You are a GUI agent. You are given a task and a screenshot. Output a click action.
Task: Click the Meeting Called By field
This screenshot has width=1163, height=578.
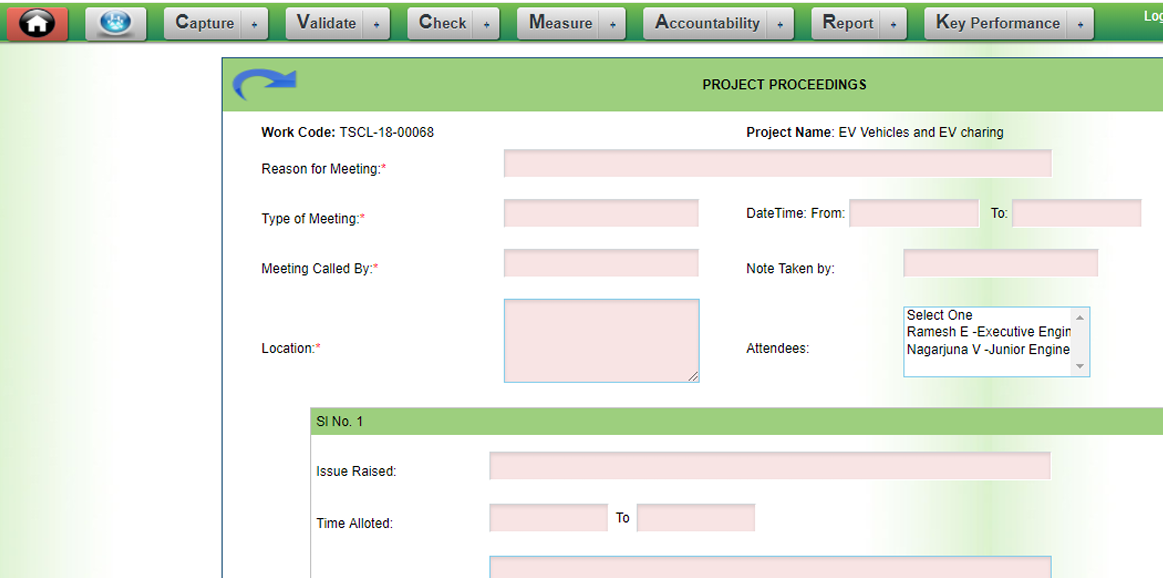point(601,263)
